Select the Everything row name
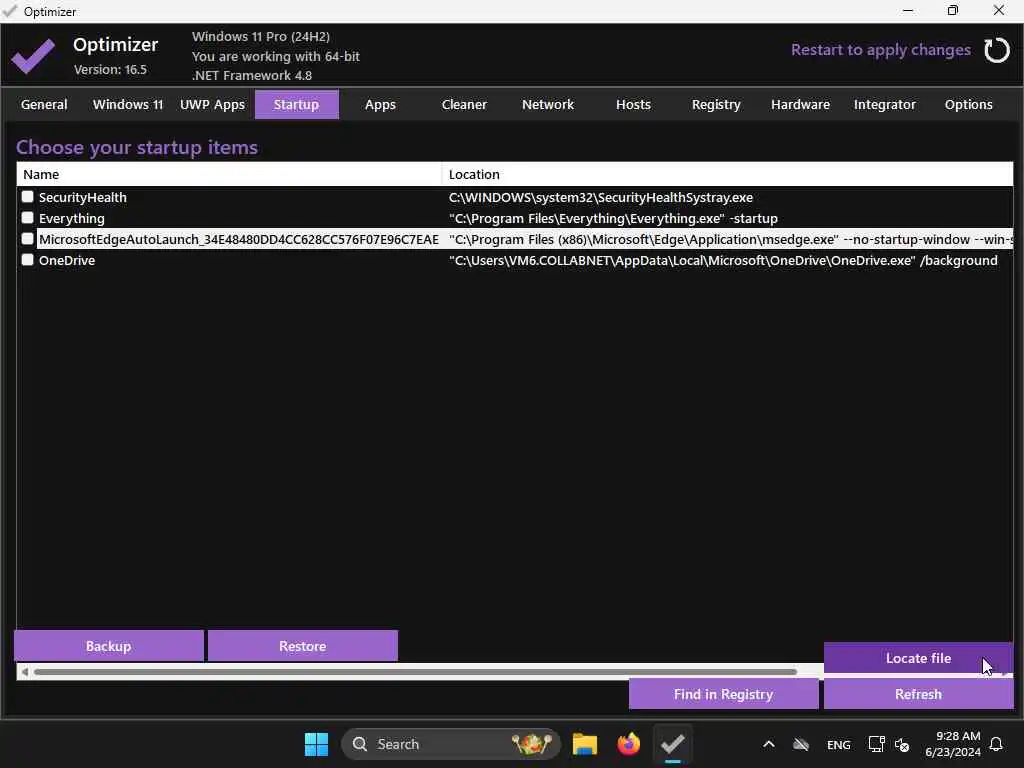 (71, 218)
